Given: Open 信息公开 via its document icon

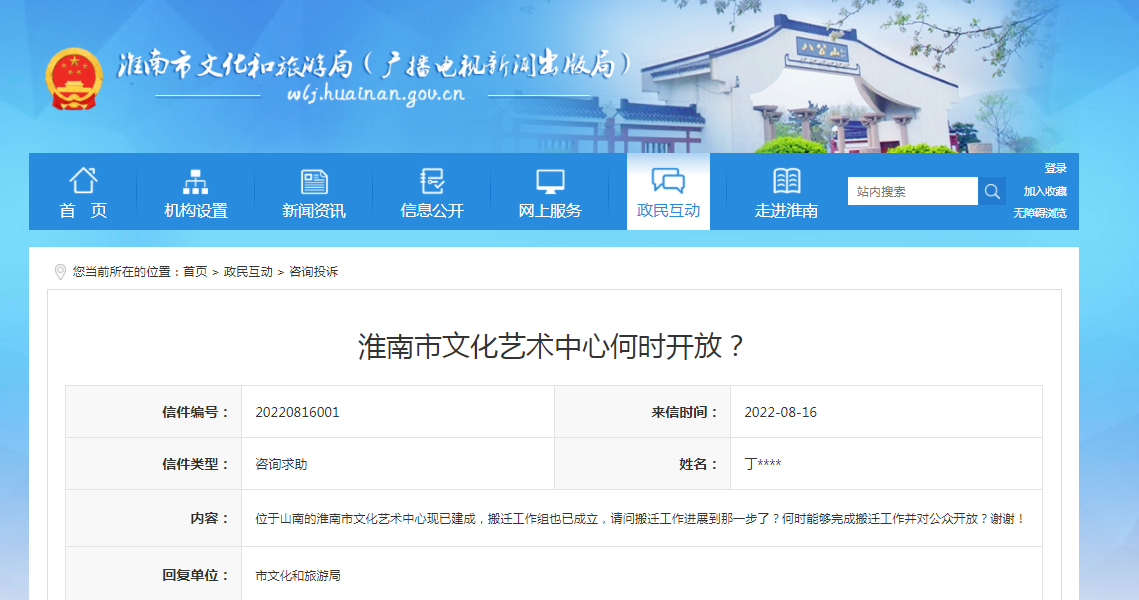Looking at the screenshot, I should [431, 182].
